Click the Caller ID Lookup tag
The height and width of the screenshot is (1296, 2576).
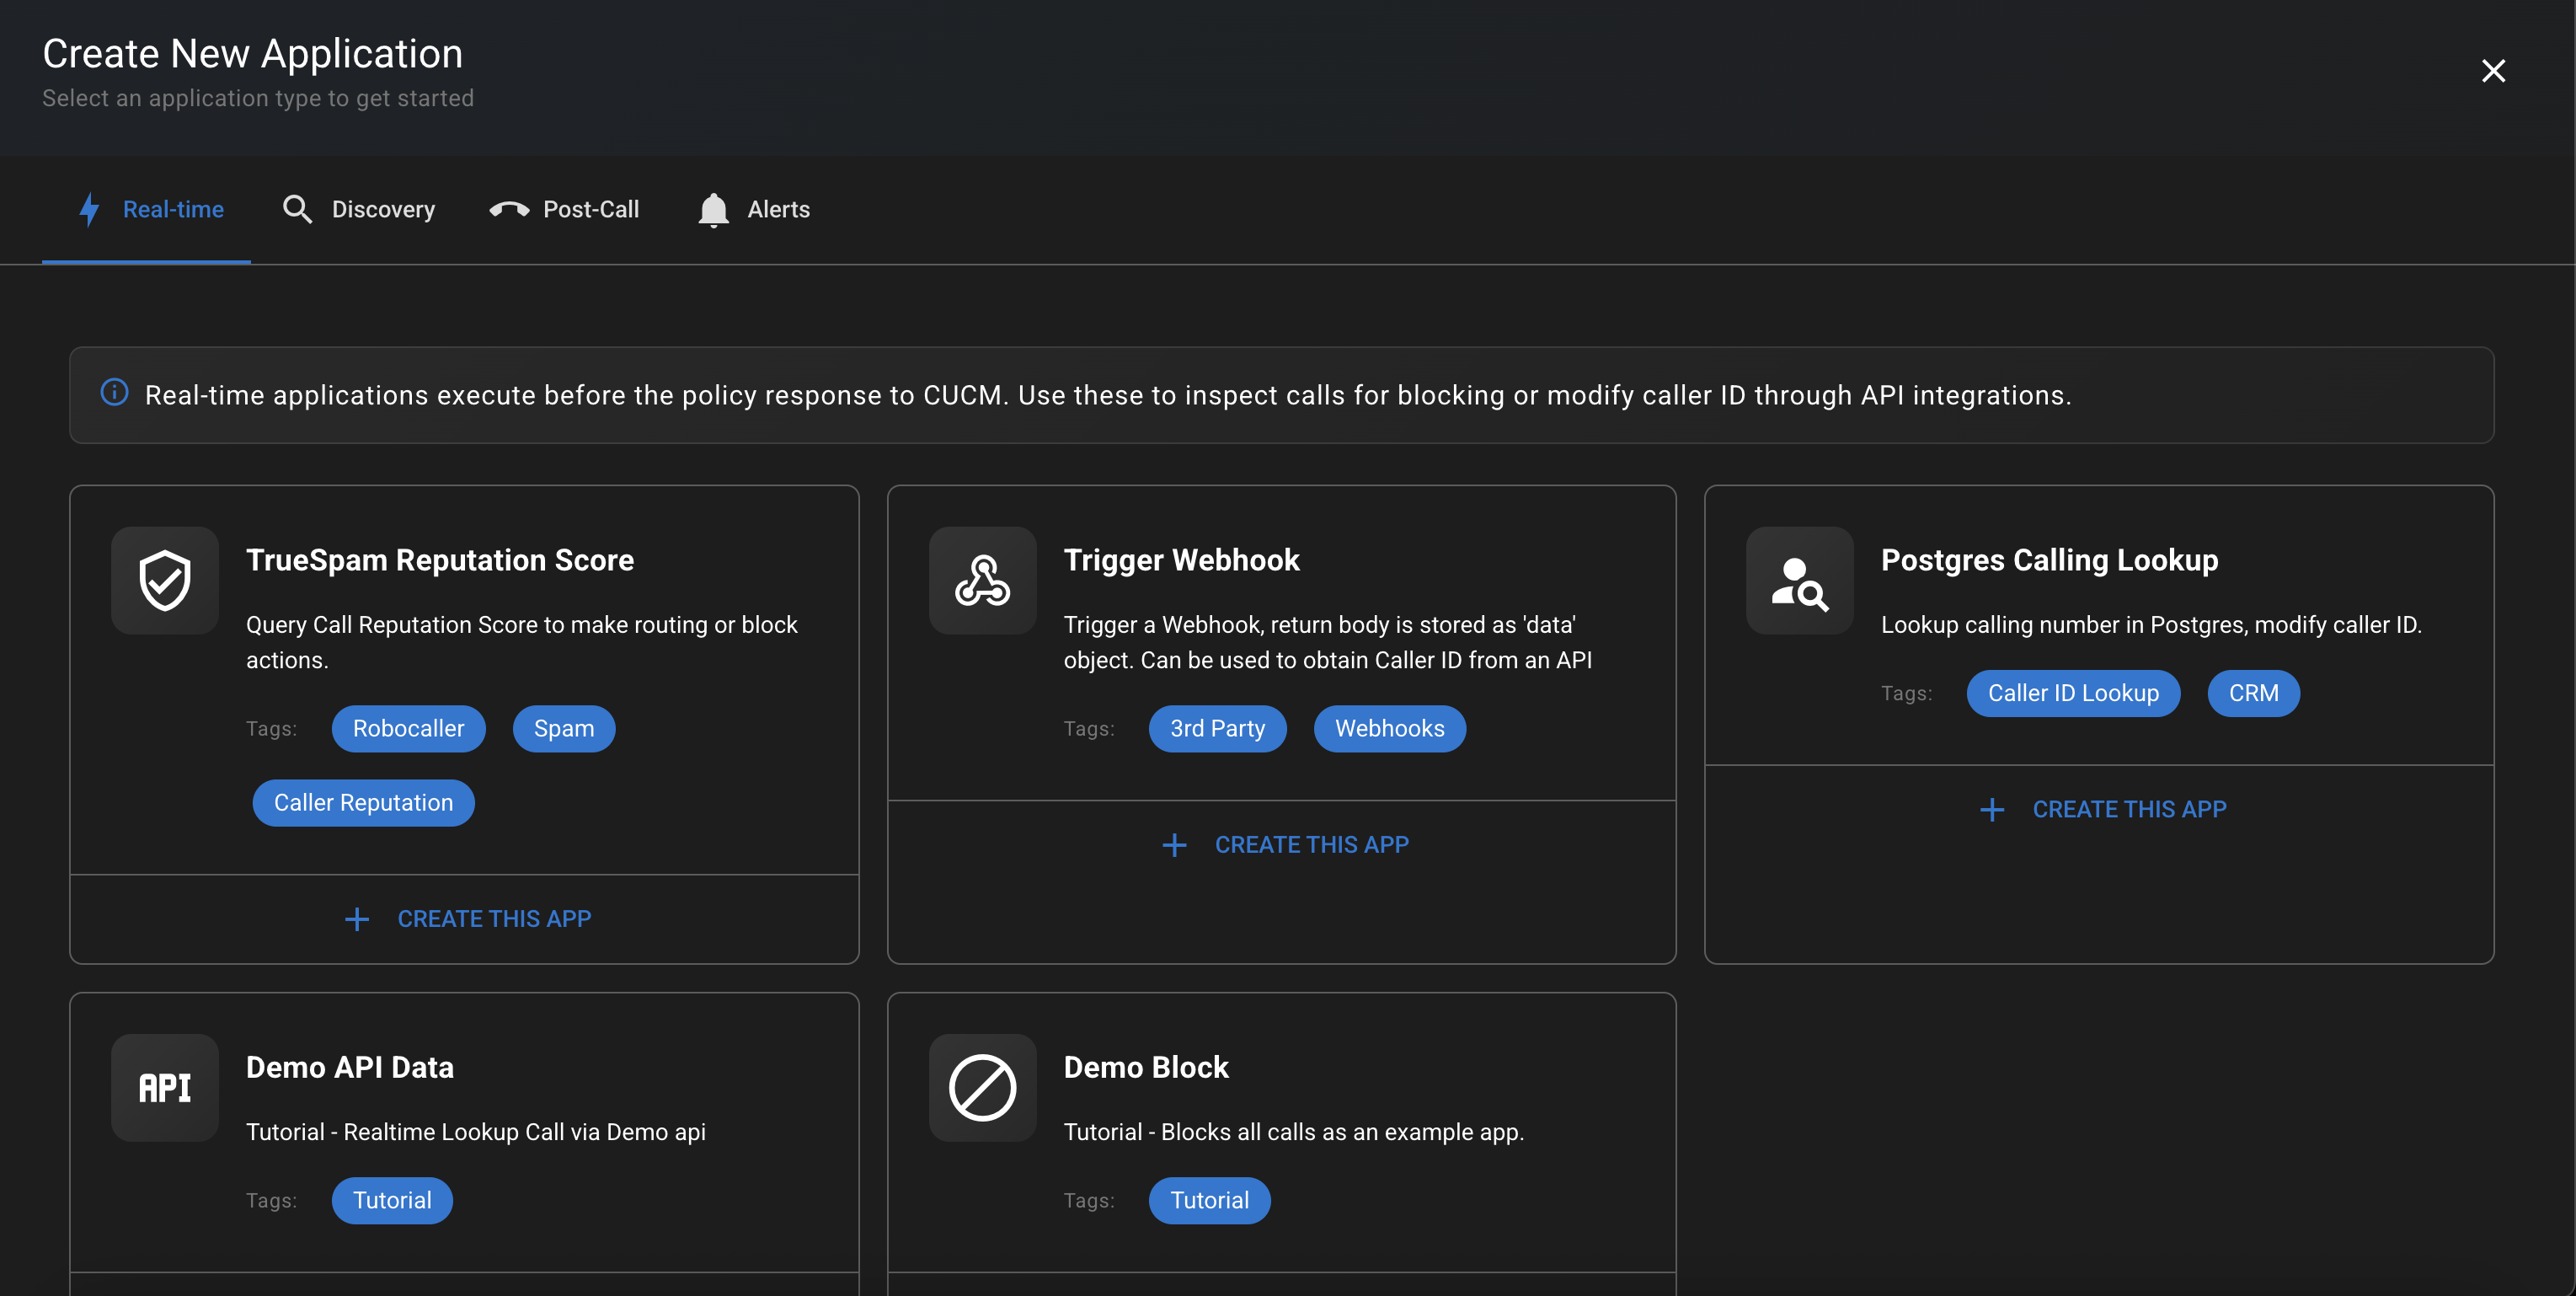[2074, 693]
